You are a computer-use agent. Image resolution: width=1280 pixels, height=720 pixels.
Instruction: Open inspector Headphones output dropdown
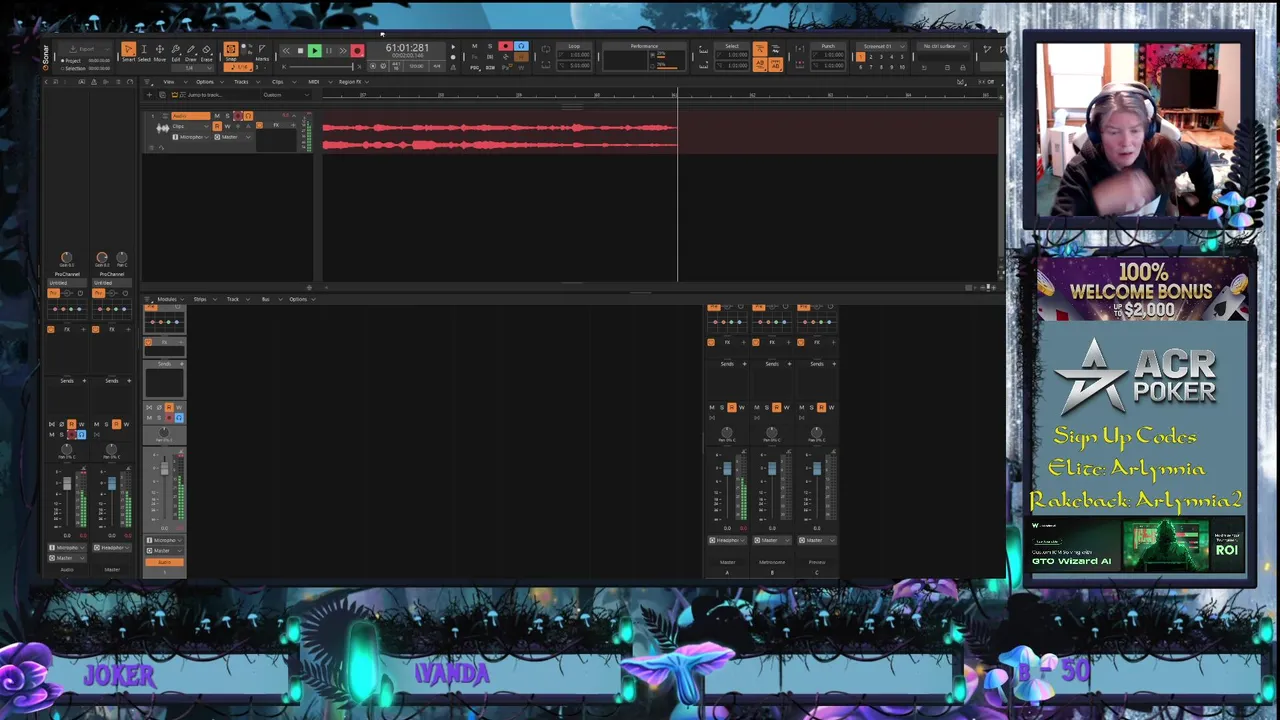(111, 548)
